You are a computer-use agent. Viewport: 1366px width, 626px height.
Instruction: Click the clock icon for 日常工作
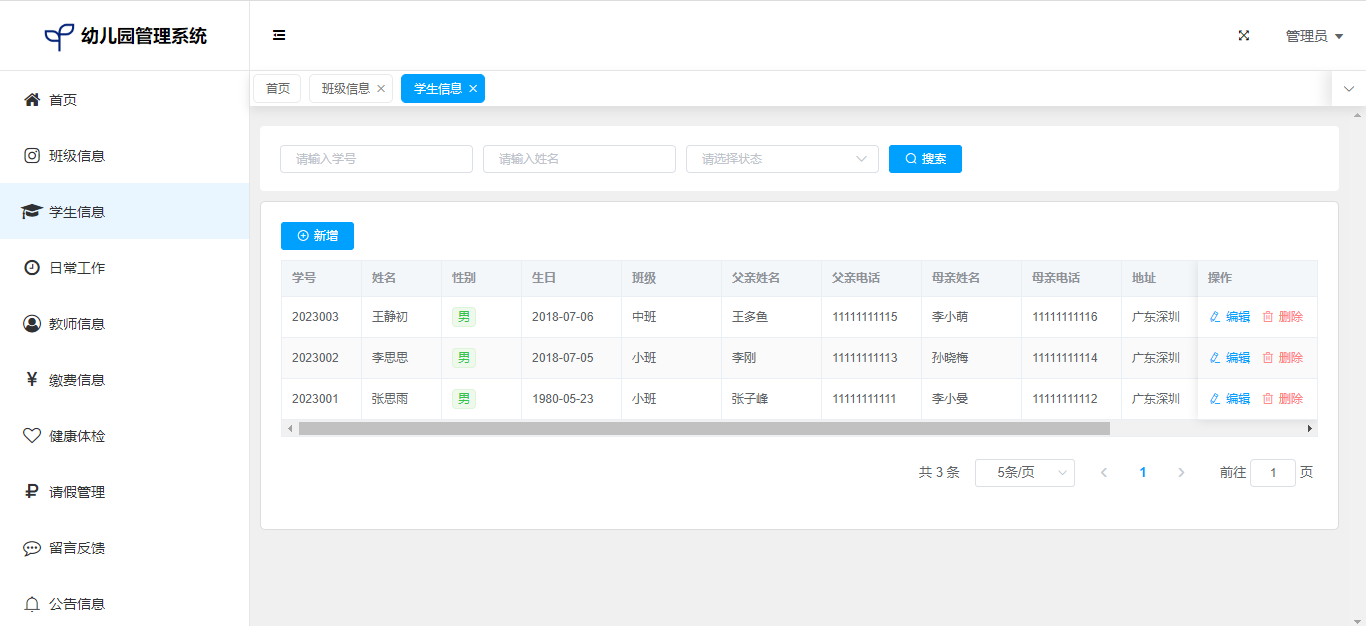pyautogui.click(x=32, y=268)
